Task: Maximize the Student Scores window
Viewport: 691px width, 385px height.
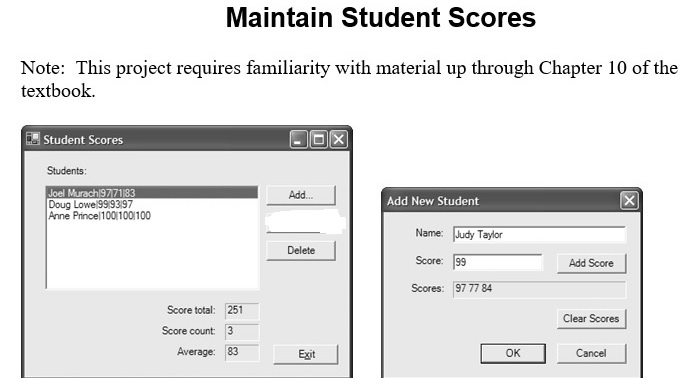Action: 318,140
